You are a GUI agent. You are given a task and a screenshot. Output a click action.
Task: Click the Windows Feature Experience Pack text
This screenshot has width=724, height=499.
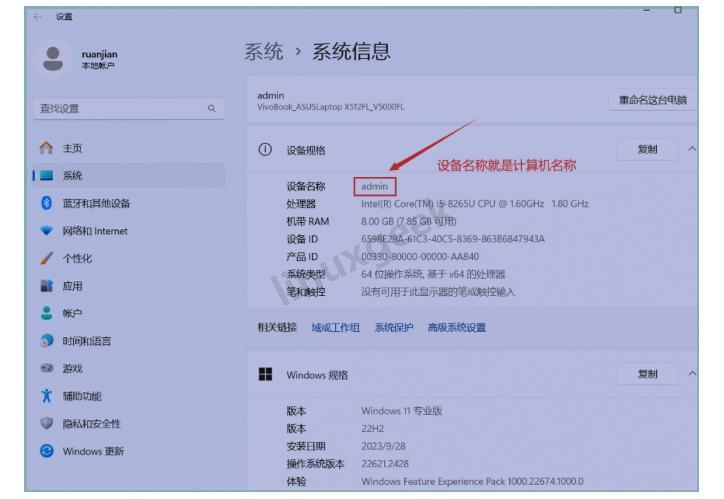tap(472, 481)
